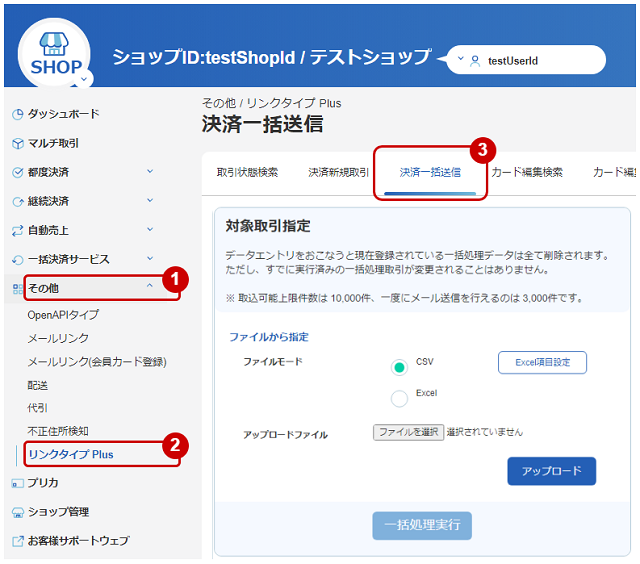Open the お客様サポートウェブ link
640x564 pixels.
pyautogui.click(x=78, y=541)
